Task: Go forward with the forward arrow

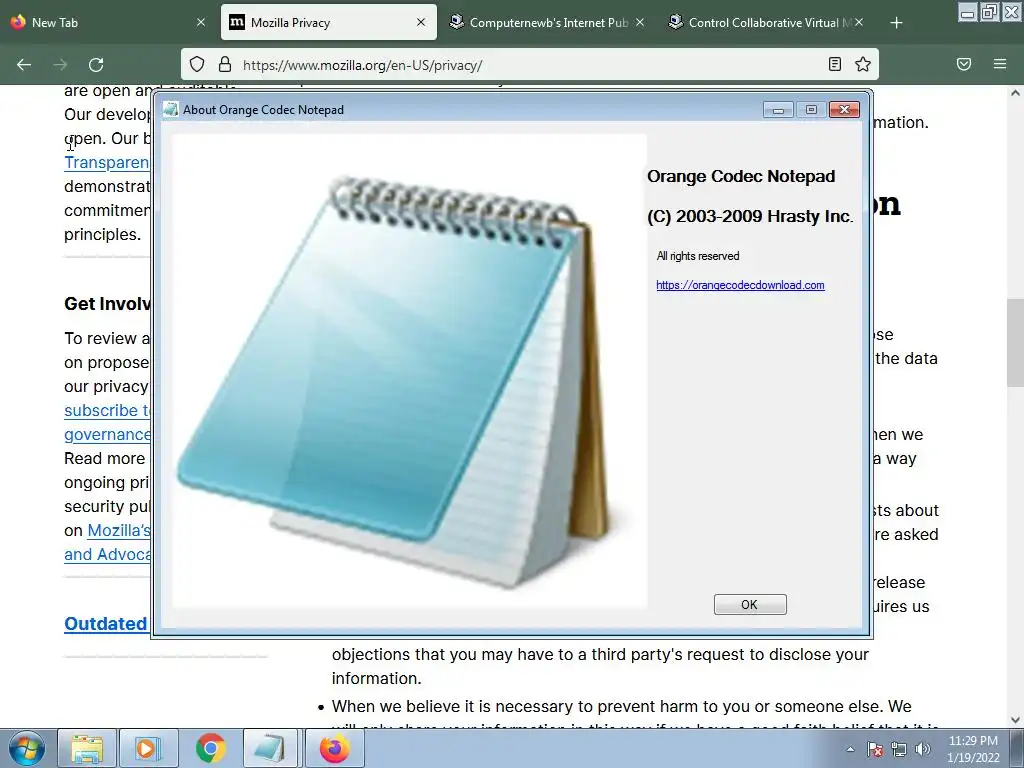Action: click(60, 65)
